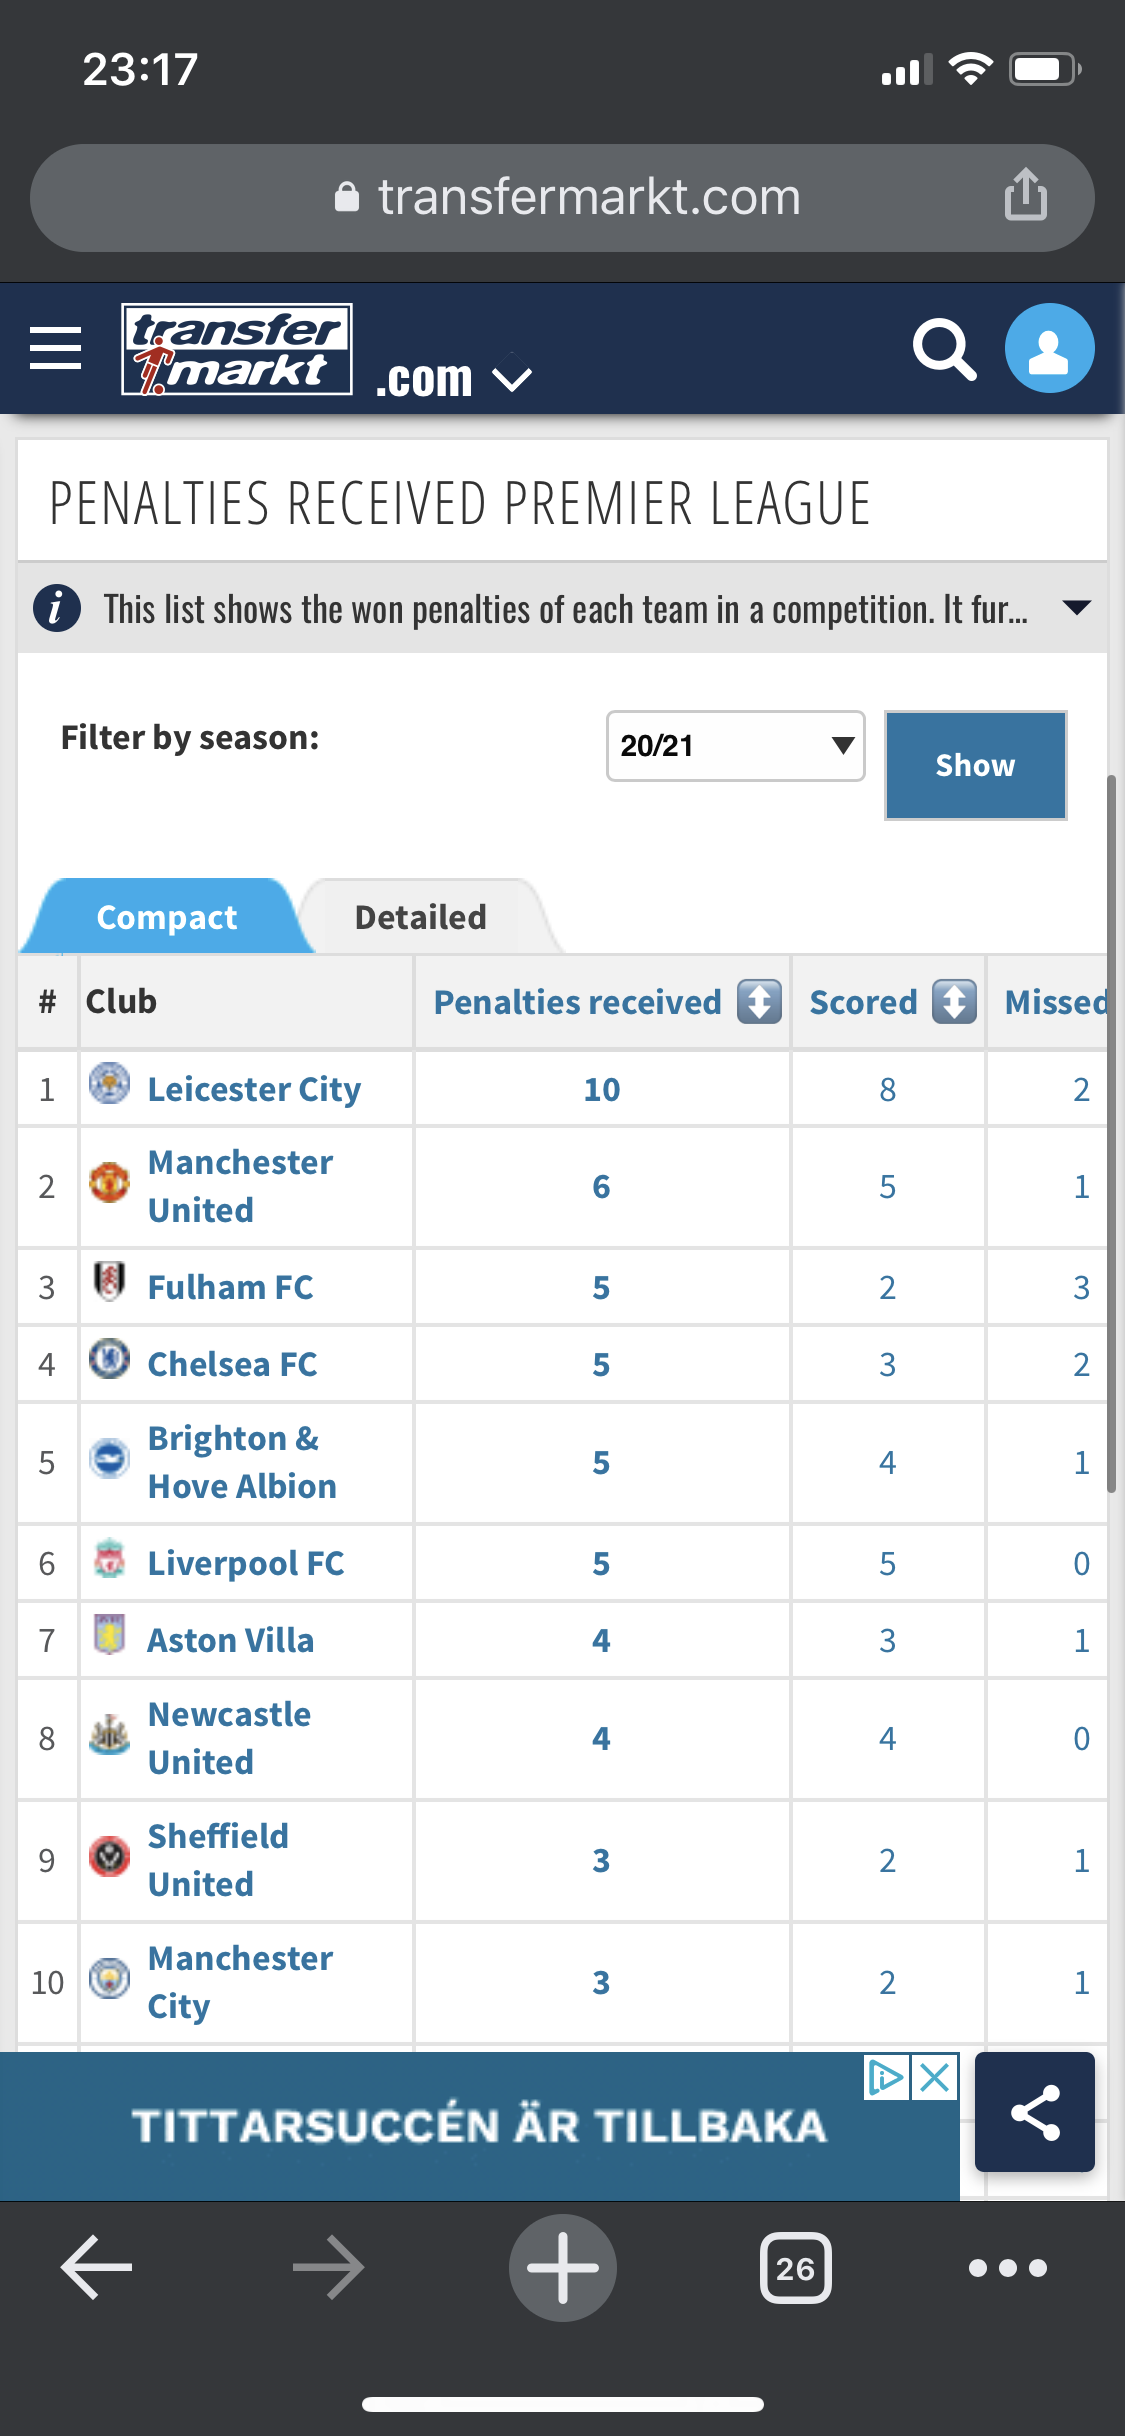Sort by Penalties received column
1125x2436 pixels.
tap(759, 1002)
